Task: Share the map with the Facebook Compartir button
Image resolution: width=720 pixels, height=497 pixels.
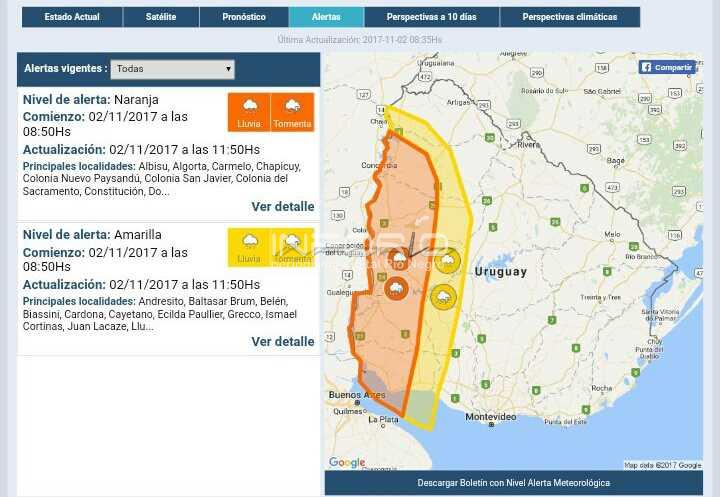Action: click(667, 67)
